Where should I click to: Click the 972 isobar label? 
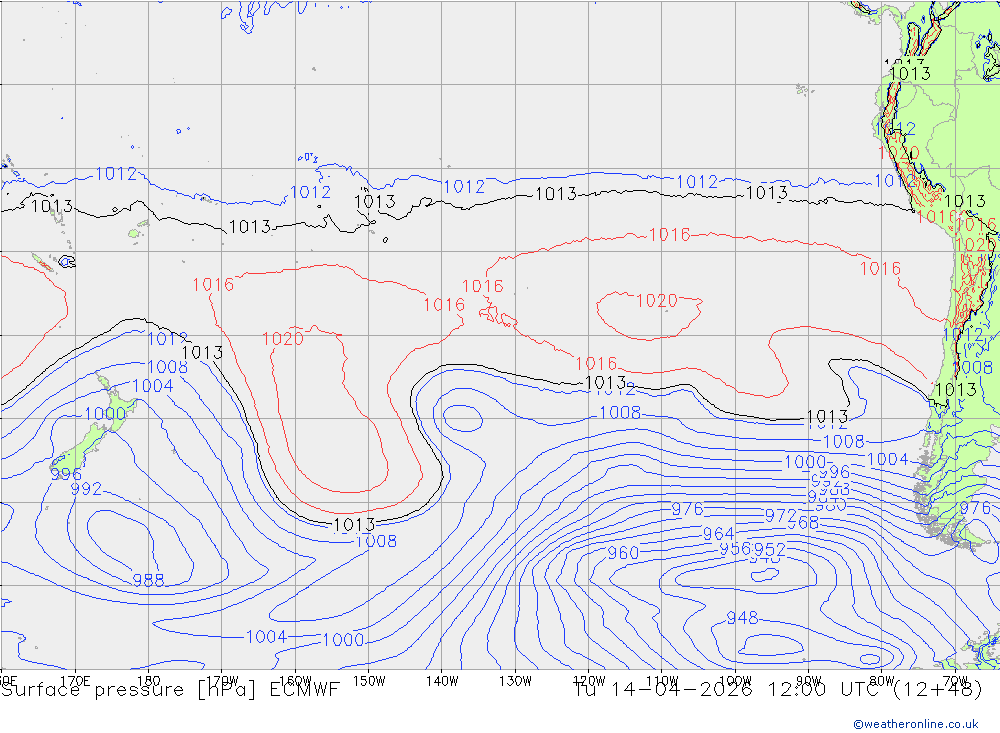(781, 515)
